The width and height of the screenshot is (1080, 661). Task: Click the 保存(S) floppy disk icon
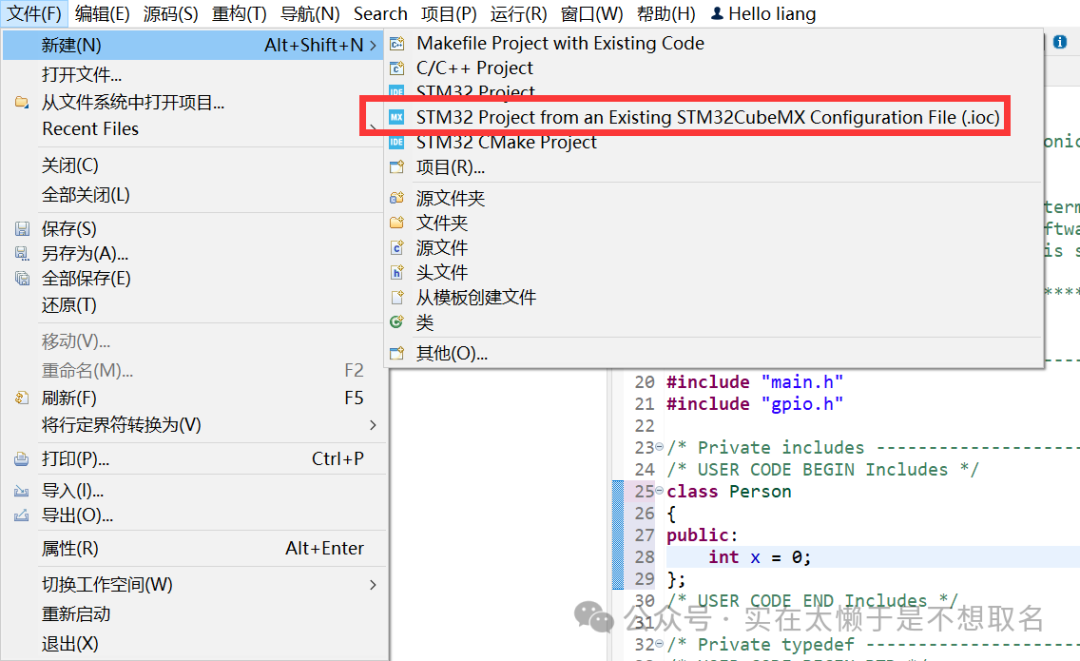tap(22, 229)
